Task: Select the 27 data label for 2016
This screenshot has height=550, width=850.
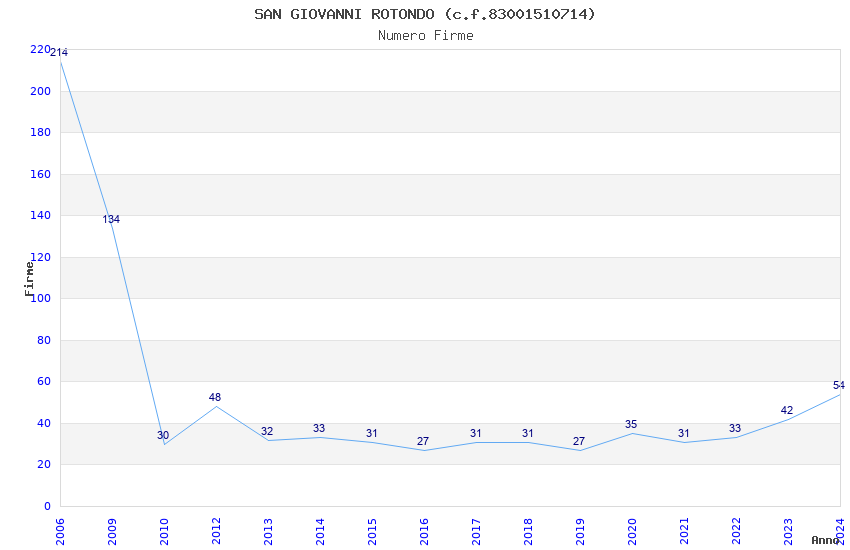Action: (423, 441)
